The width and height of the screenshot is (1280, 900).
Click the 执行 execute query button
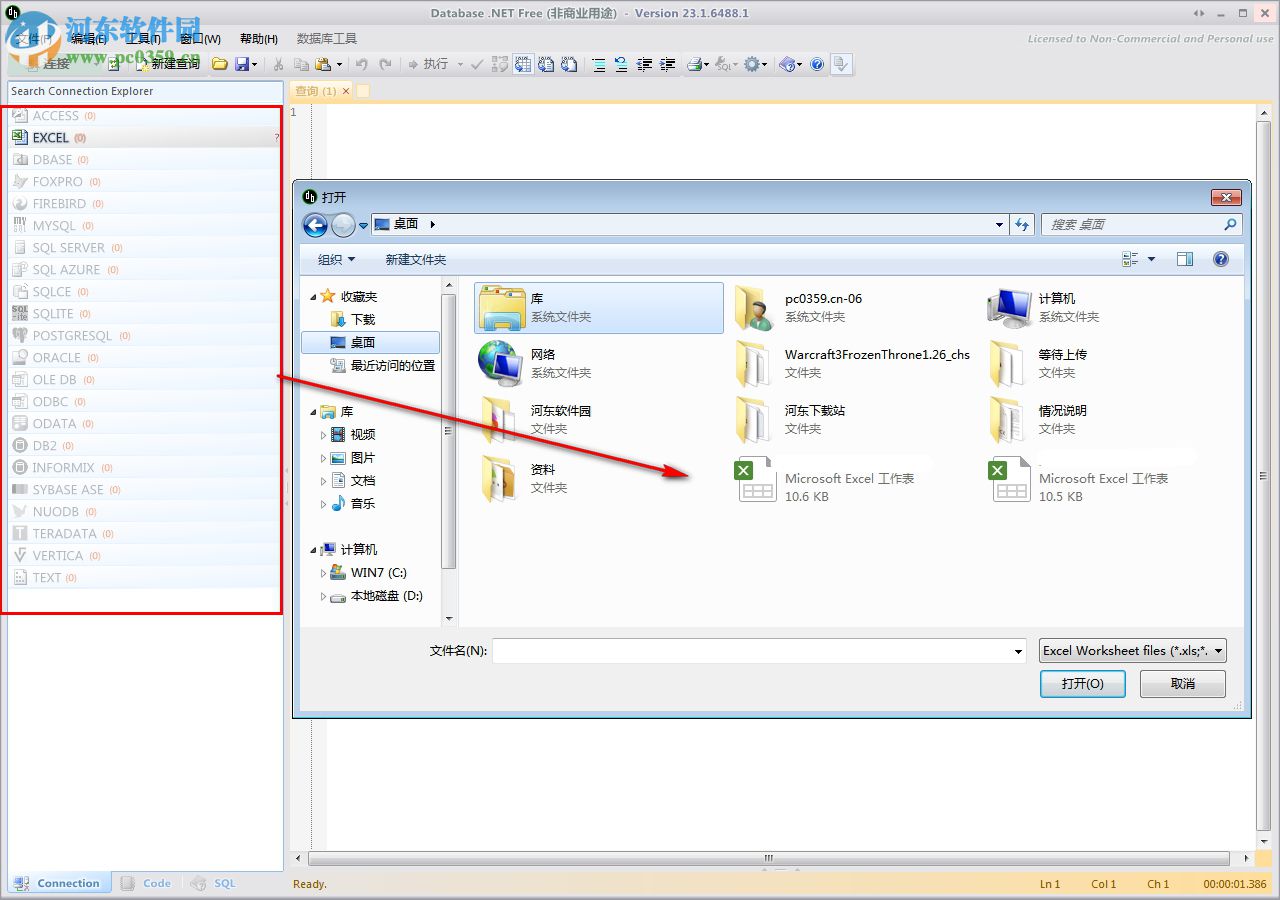point(428,64)
